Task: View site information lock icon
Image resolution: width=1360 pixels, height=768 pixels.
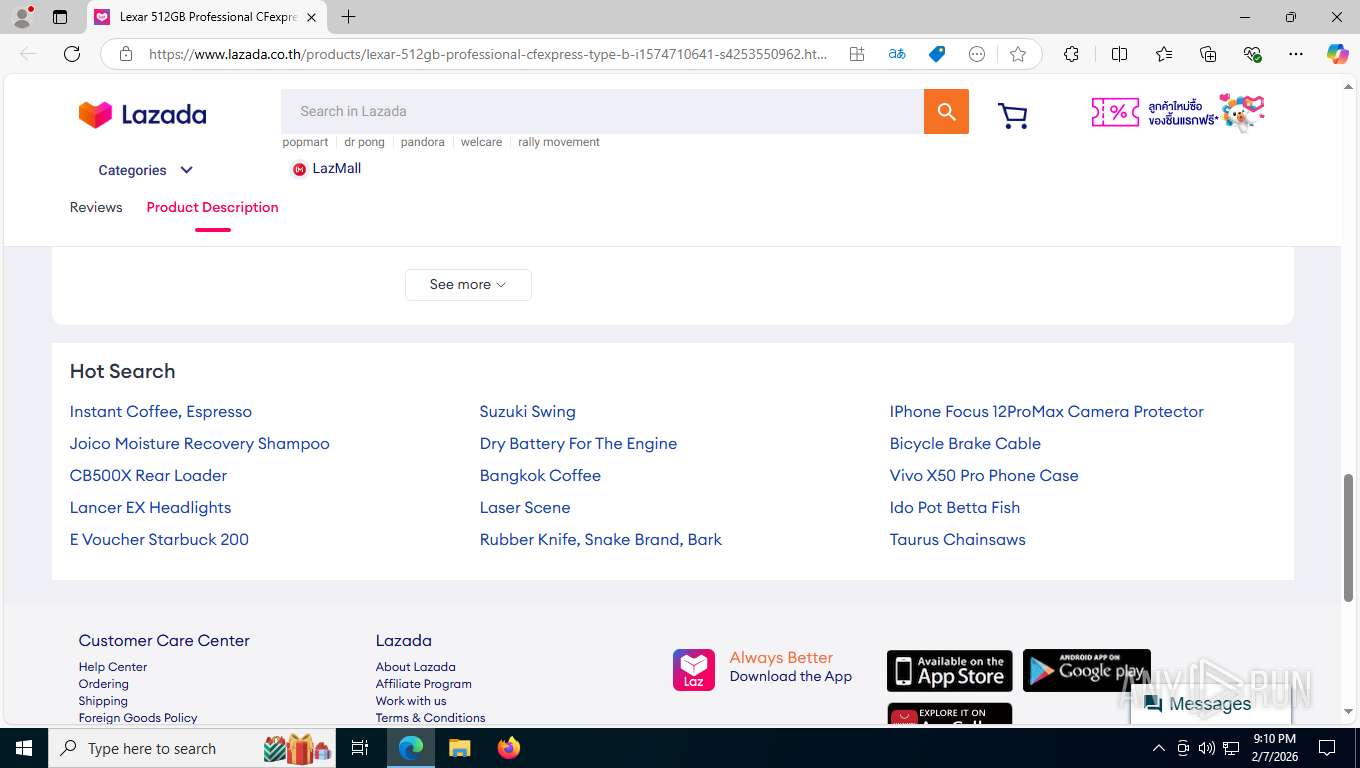Action: (x=126, y=54)
